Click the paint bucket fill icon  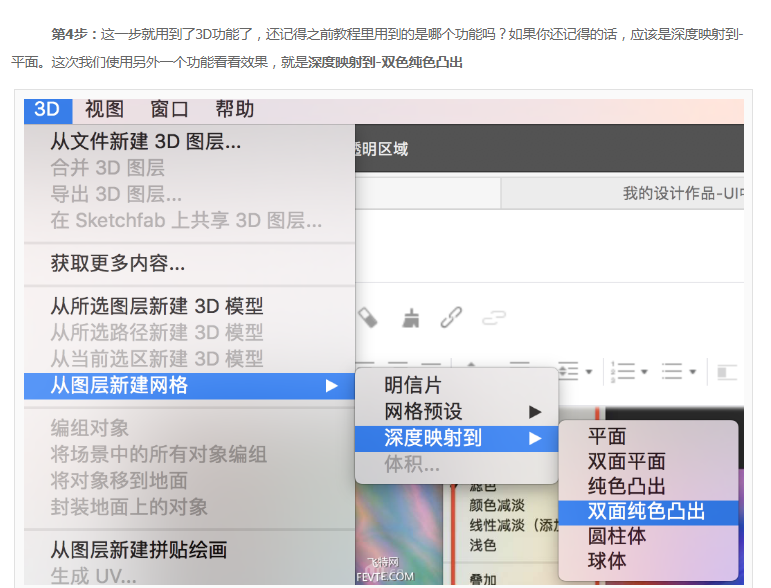click(368, 318)
